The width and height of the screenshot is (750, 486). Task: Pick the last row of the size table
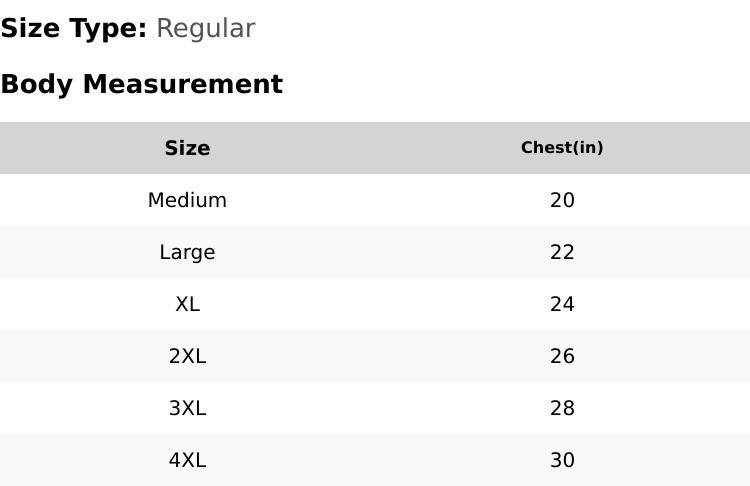click(375, 460)
